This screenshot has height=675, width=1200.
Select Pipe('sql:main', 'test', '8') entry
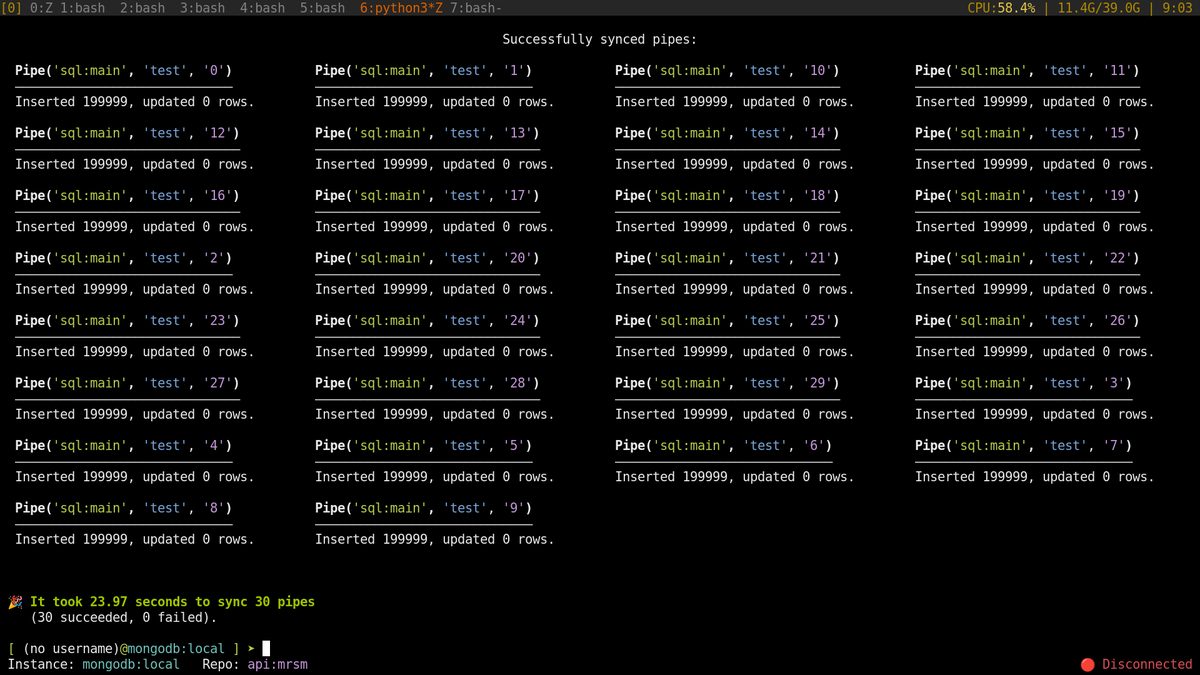(123, 508)
